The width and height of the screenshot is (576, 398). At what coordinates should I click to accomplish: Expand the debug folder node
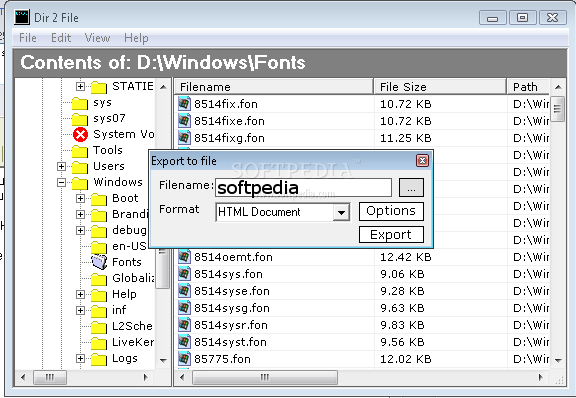(80, 230)
